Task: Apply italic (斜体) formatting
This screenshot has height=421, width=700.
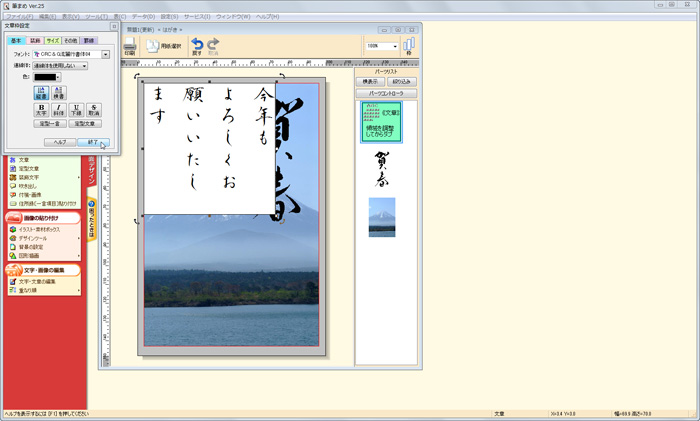Action: point(59,110)
